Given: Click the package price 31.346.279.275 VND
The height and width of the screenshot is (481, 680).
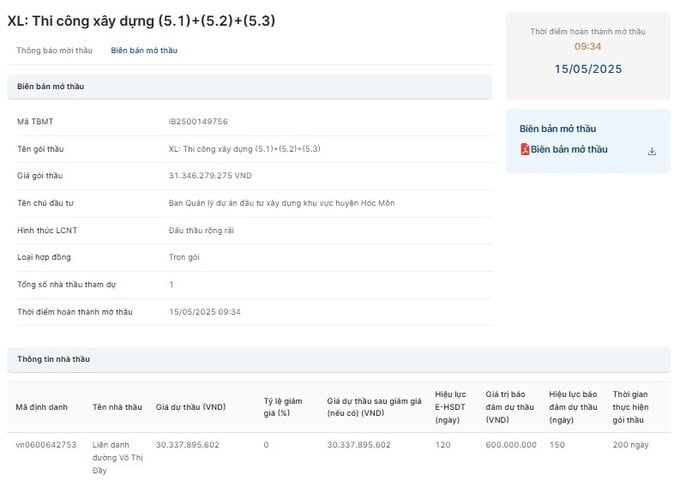Looking at the screenshot, I should [210, 176].
